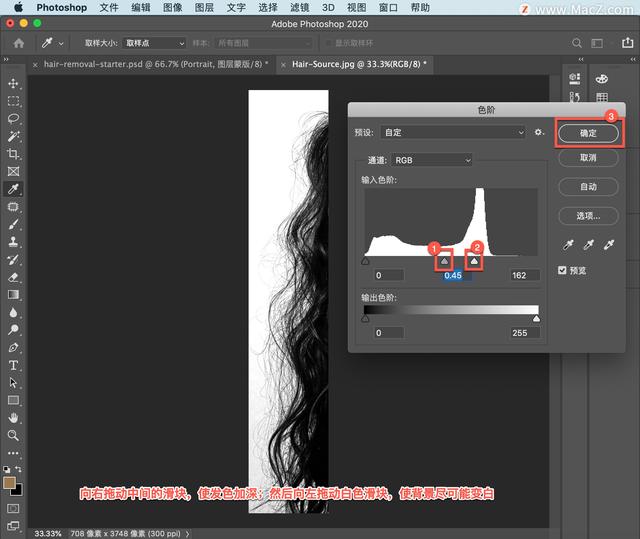Sample white point with Levels eyedropper
The height and width of the screenshot is (539, 640).
[609, 244]
